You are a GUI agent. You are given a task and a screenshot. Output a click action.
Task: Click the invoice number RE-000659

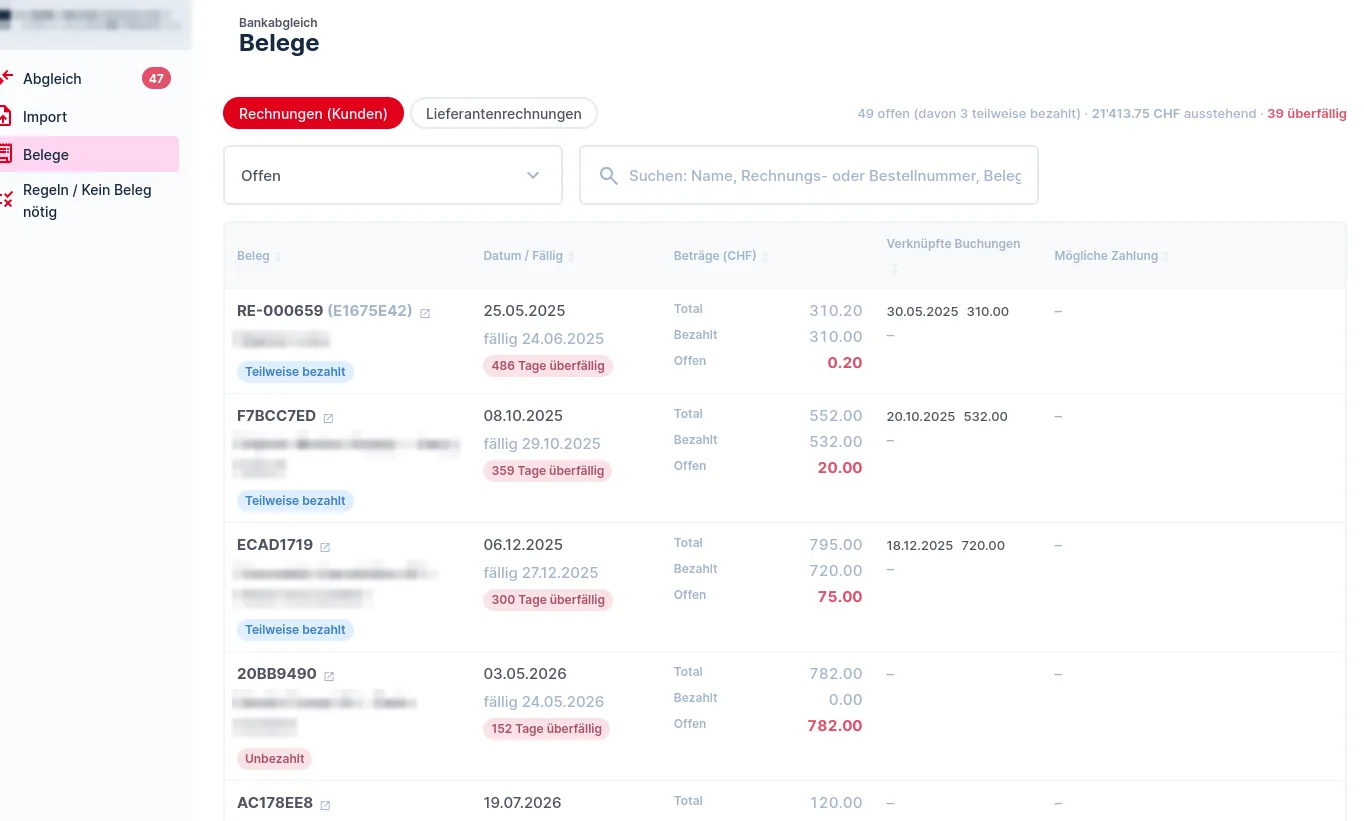coord(280,311)
